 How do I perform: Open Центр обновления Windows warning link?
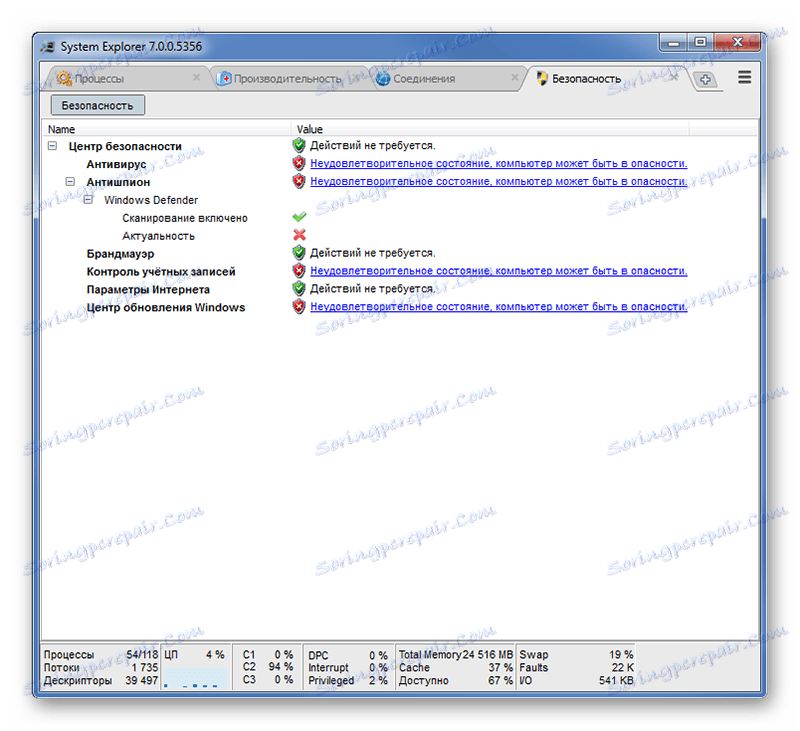pyautogui.click(x=498, y=307)
